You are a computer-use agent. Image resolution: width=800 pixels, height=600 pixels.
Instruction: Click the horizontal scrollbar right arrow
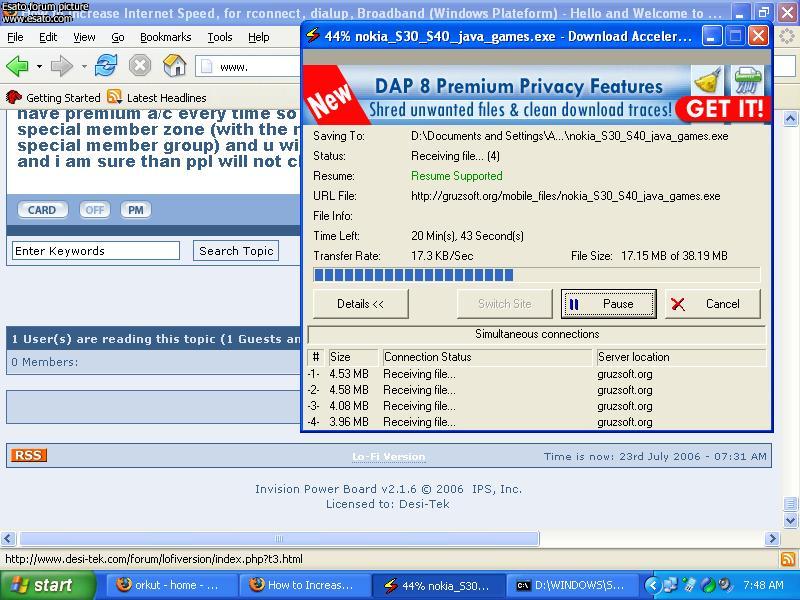coord(772,538)
